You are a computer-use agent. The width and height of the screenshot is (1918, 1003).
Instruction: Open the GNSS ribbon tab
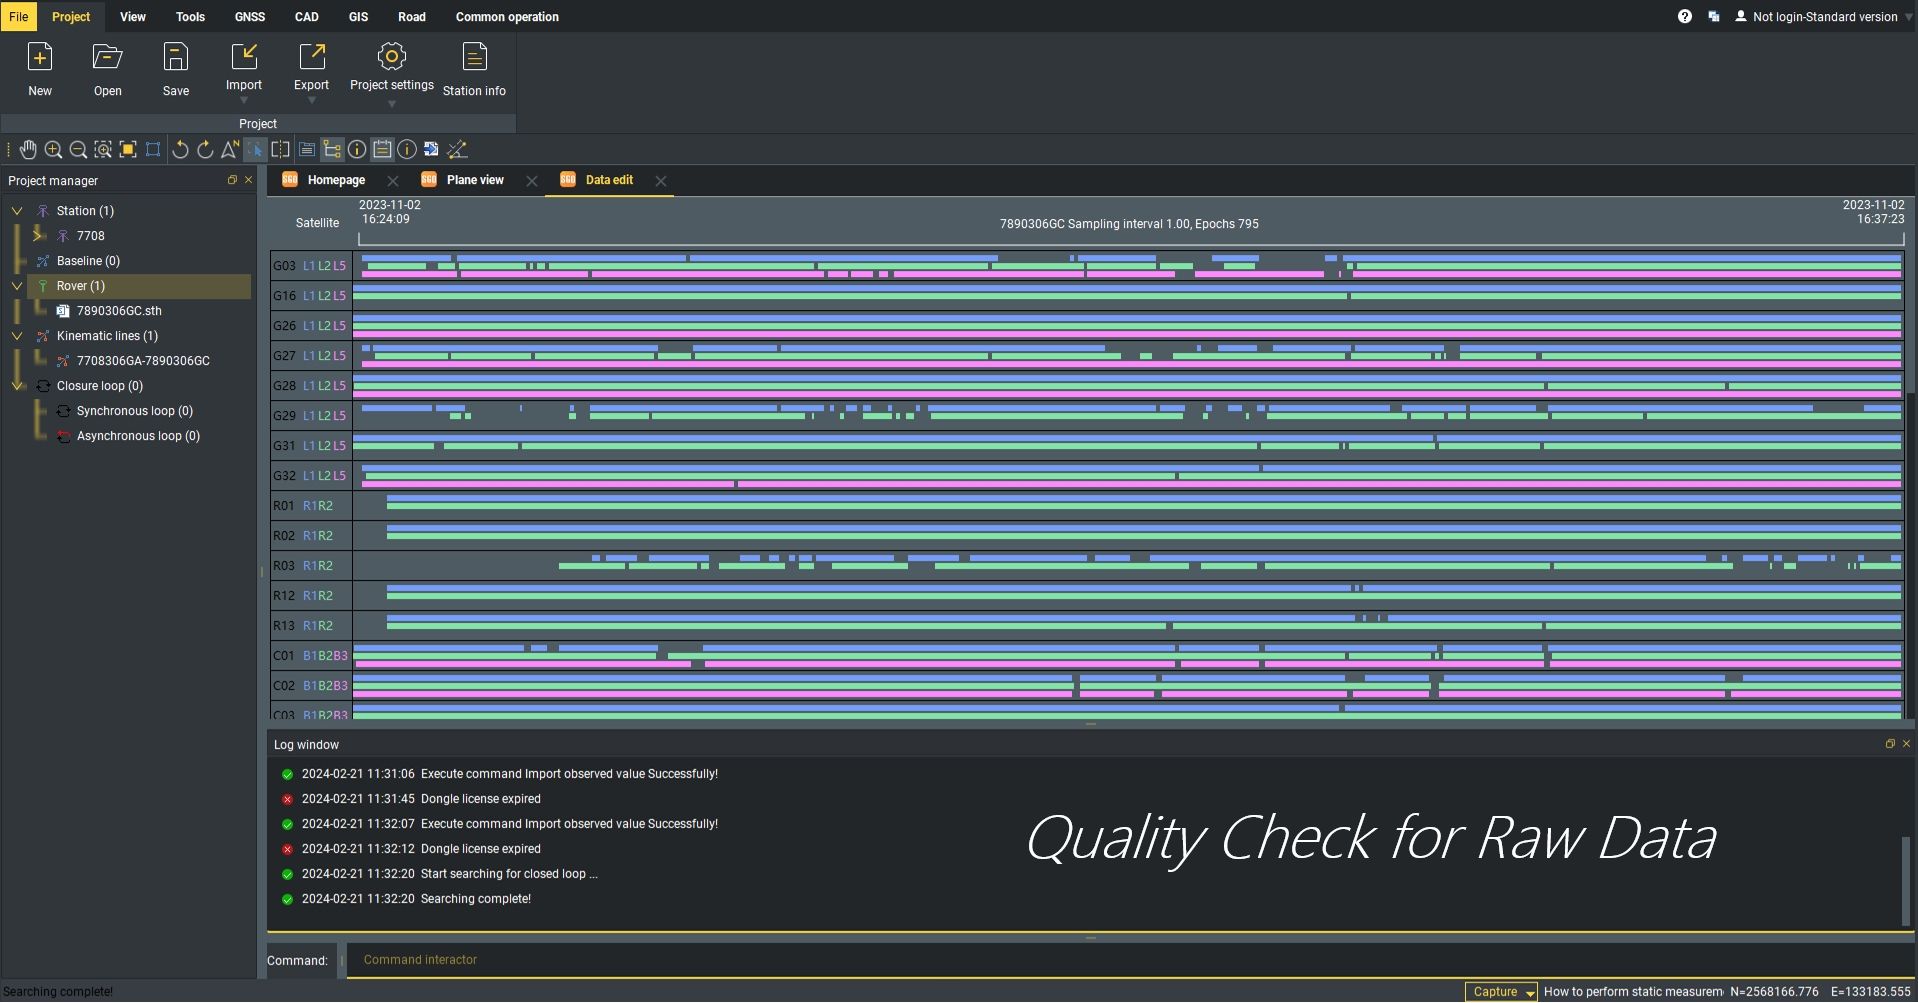click(250, 16)
